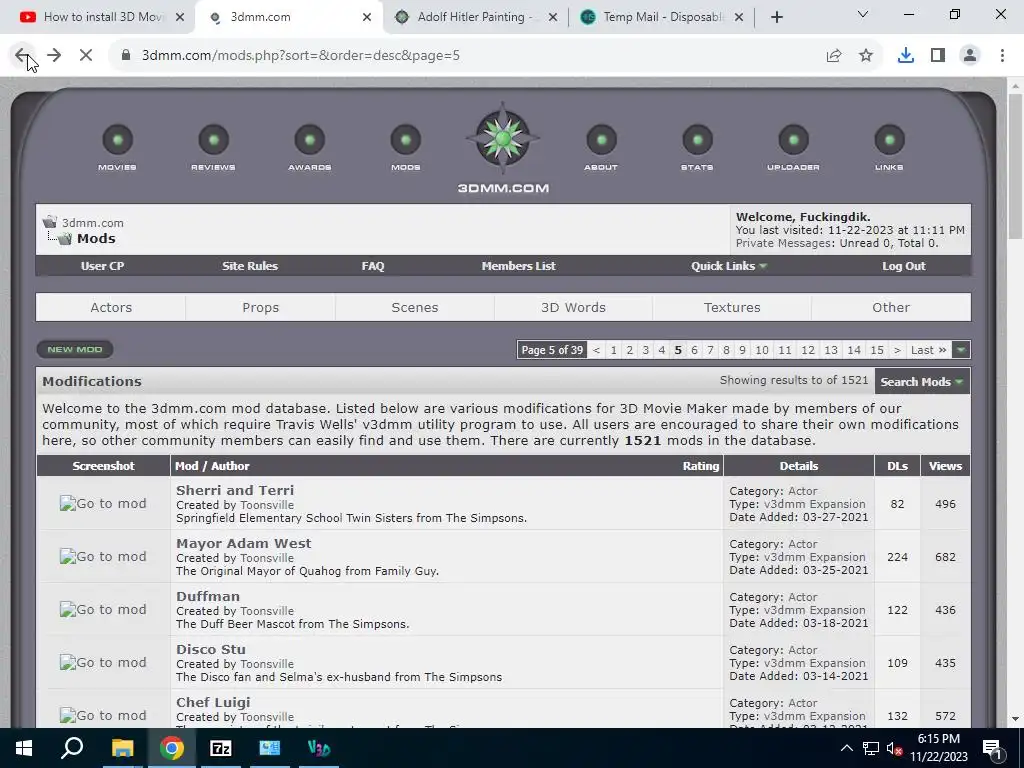Jump to the Last page link
This screenshot has height=768, width=1024.
click(x=928, y=350)
